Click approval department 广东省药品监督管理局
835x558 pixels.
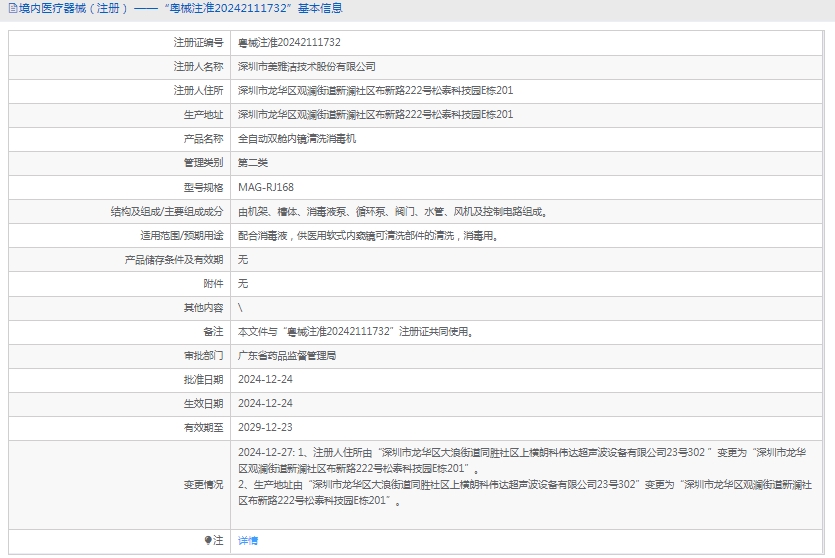tap(286, 355)
